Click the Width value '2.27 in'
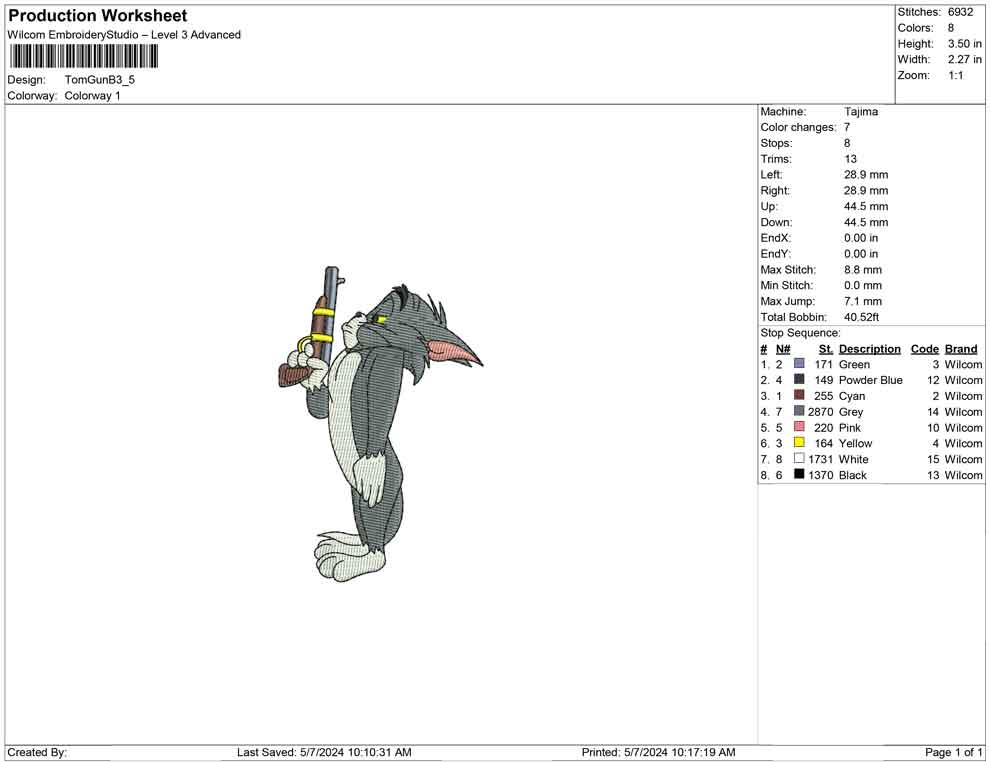 pyautogui.click(x=965, y=59)
